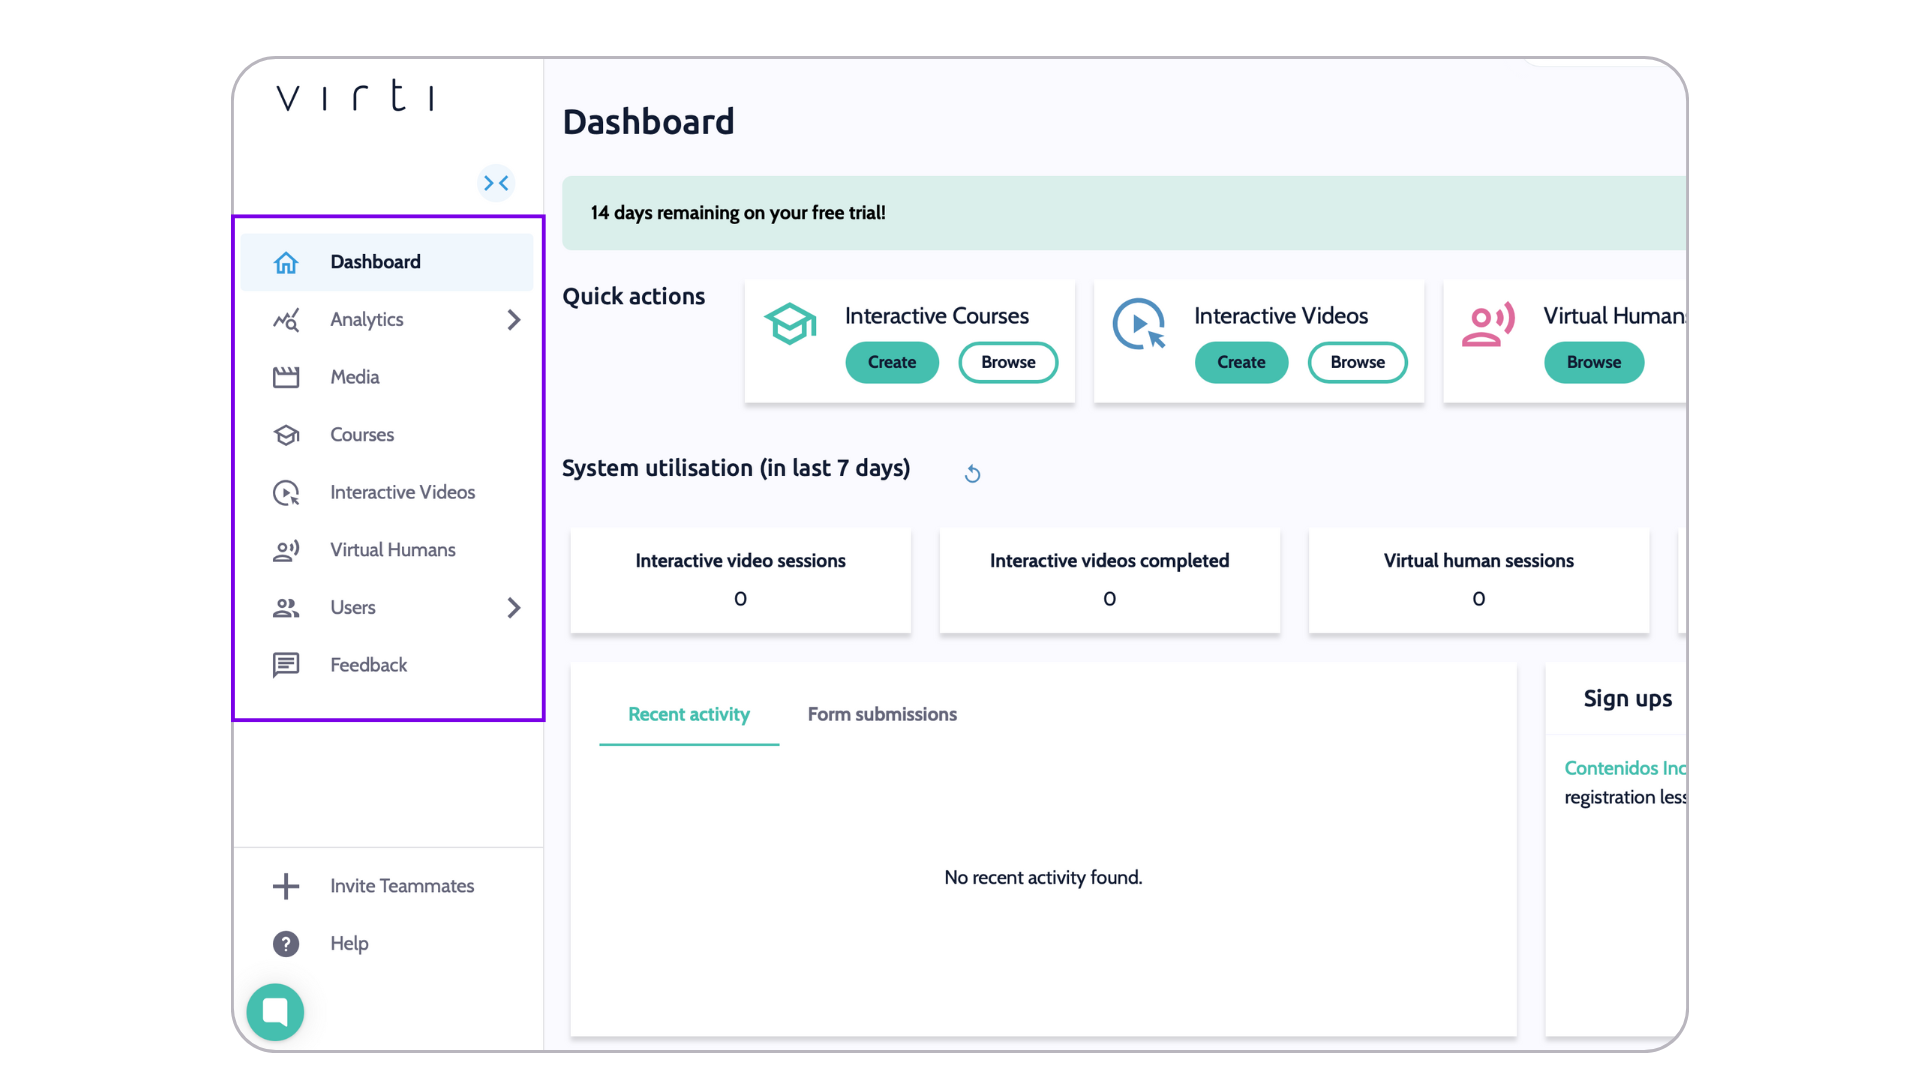
Task: Click the Interactive video sessions stat card
Action: coord(740,580)
